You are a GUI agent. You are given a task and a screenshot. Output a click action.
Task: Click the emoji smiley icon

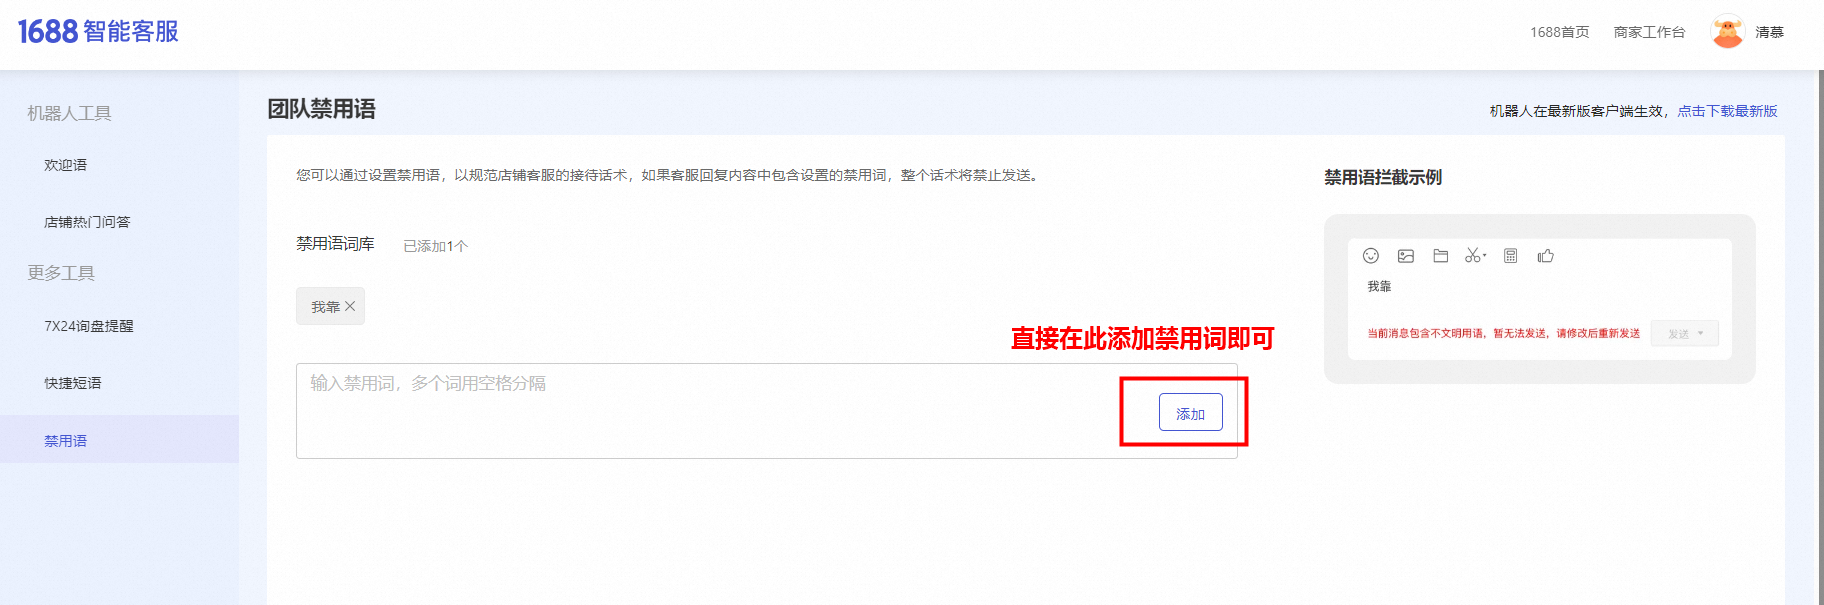(1371, 256)
